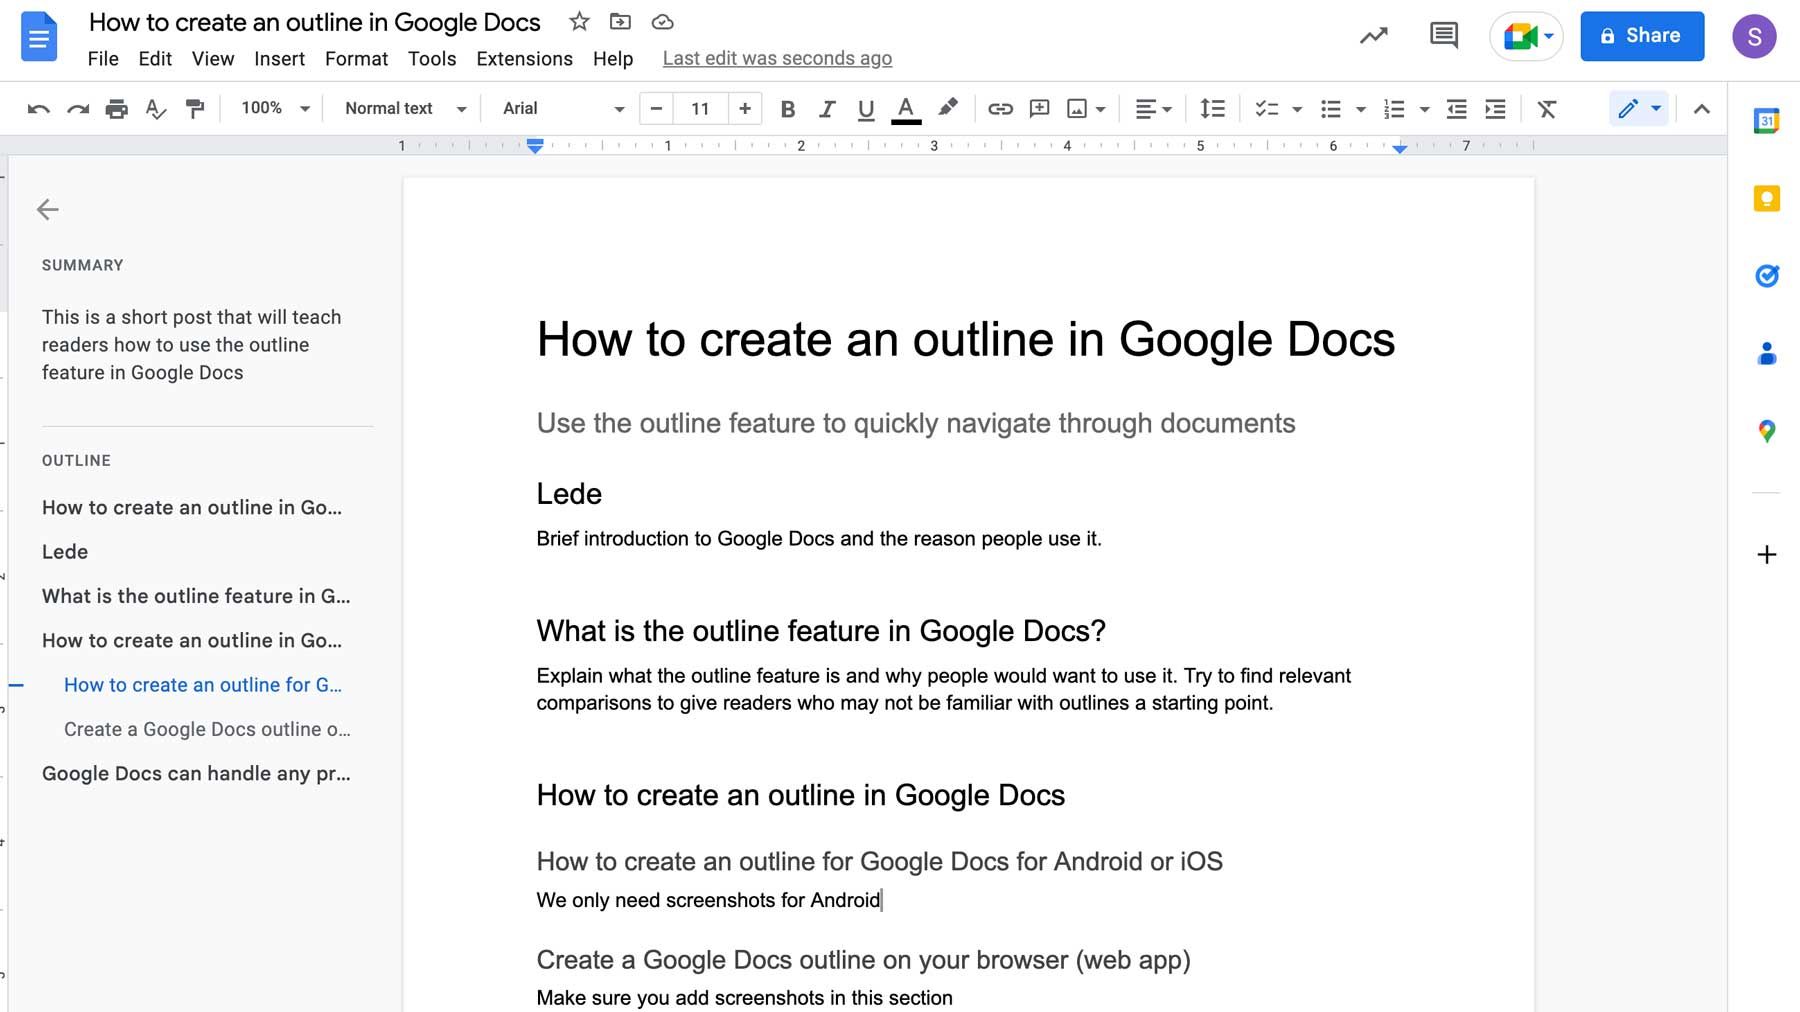Open the purple S account avatar

pyautogui.click(x=1754, y=36)
